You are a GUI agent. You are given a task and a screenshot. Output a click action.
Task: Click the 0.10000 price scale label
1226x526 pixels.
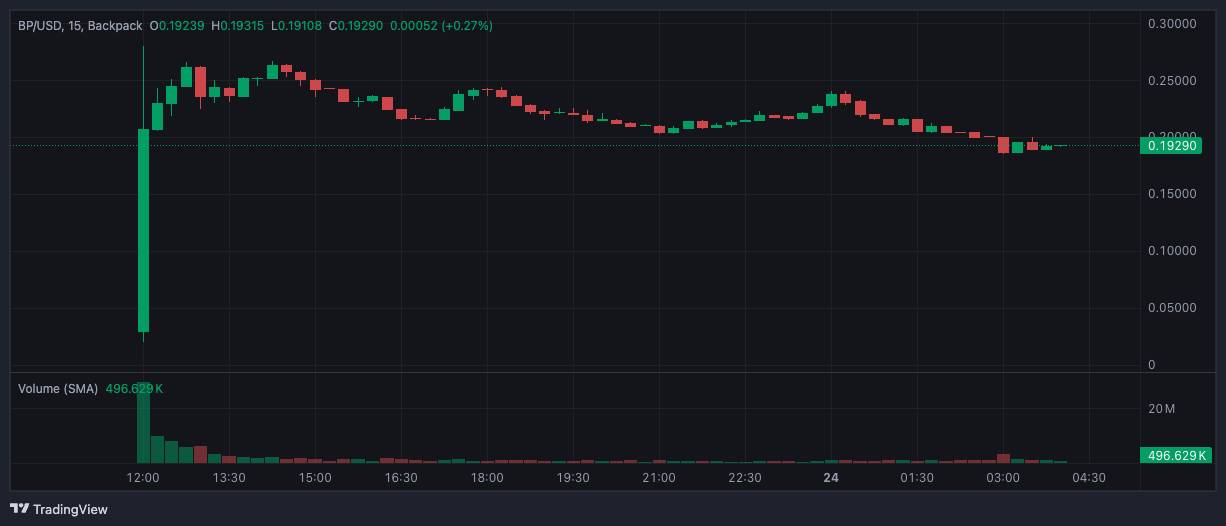(1171, 251)
